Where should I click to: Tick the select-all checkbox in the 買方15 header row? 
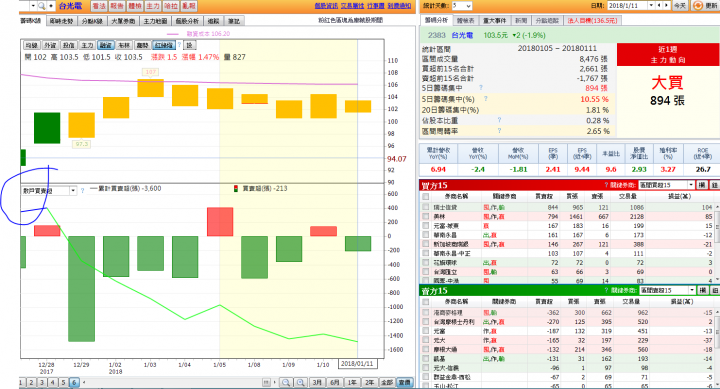pyautogui.click(x=426, y=196)
